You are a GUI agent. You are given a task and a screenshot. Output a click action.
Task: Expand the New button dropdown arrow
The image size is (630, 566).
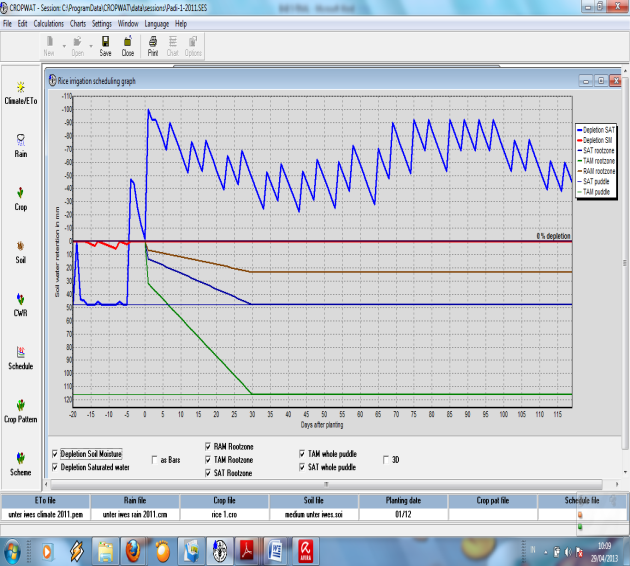click(x=64, y=46)
